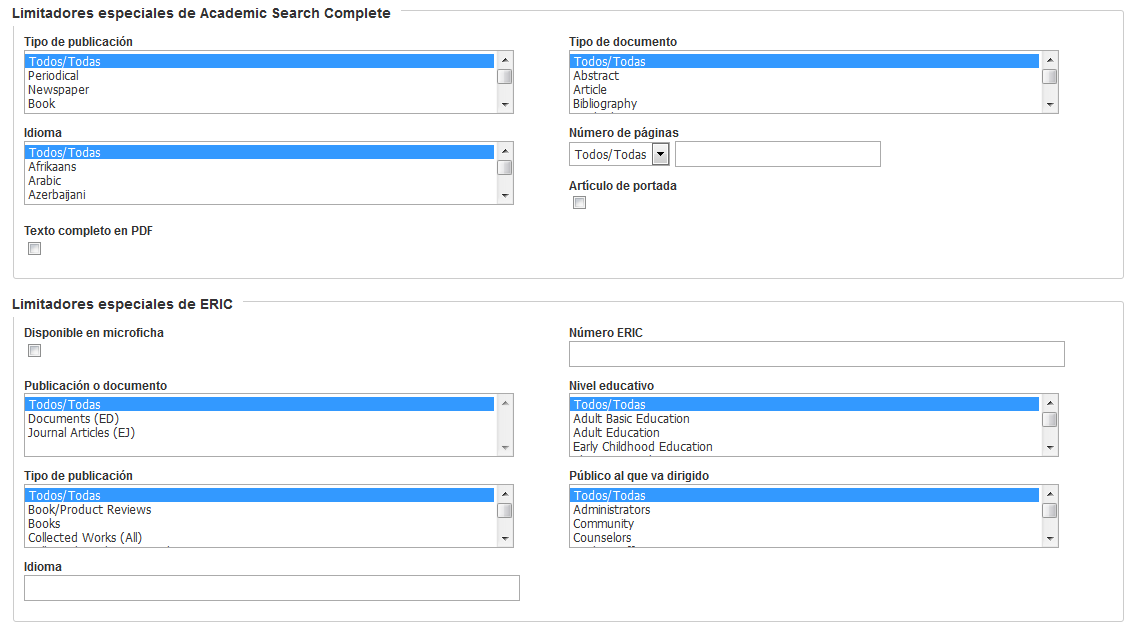This screenshot has width=1131, height=629.
Task: Click scrollbar thumb of Público al que va dirigido list
Action: coord(1050,511)
